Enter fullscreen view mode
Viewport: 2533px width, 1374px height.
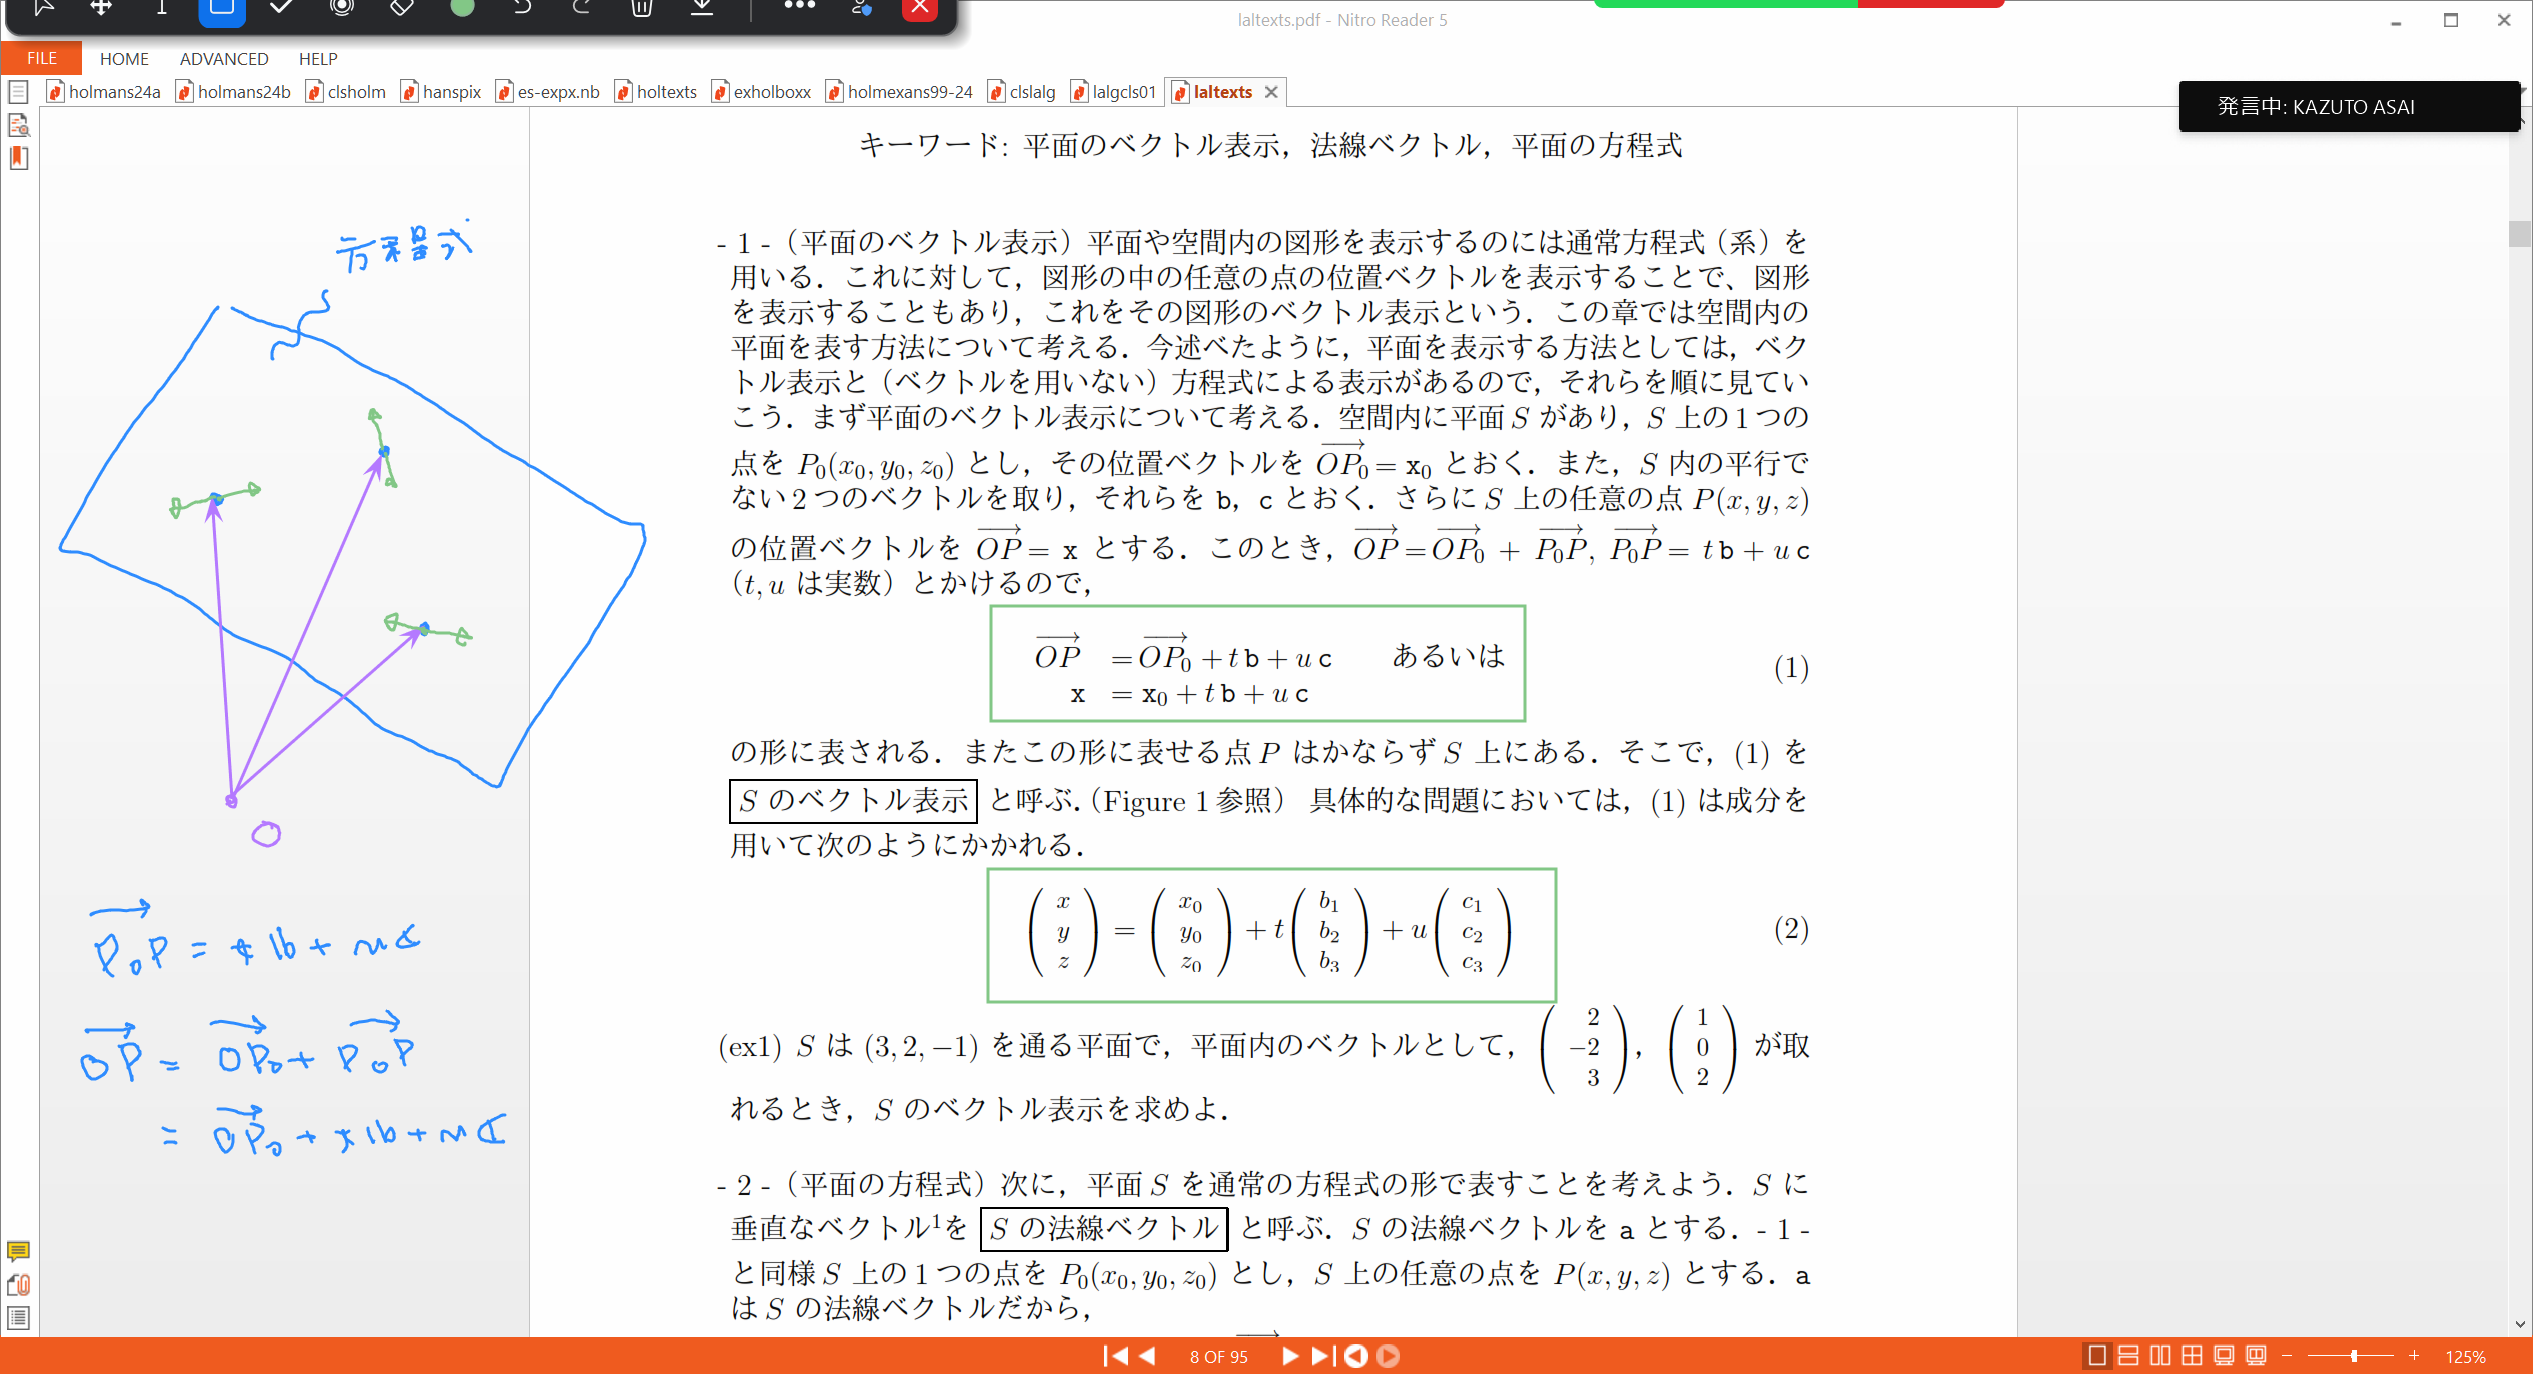[2224, 1356]
